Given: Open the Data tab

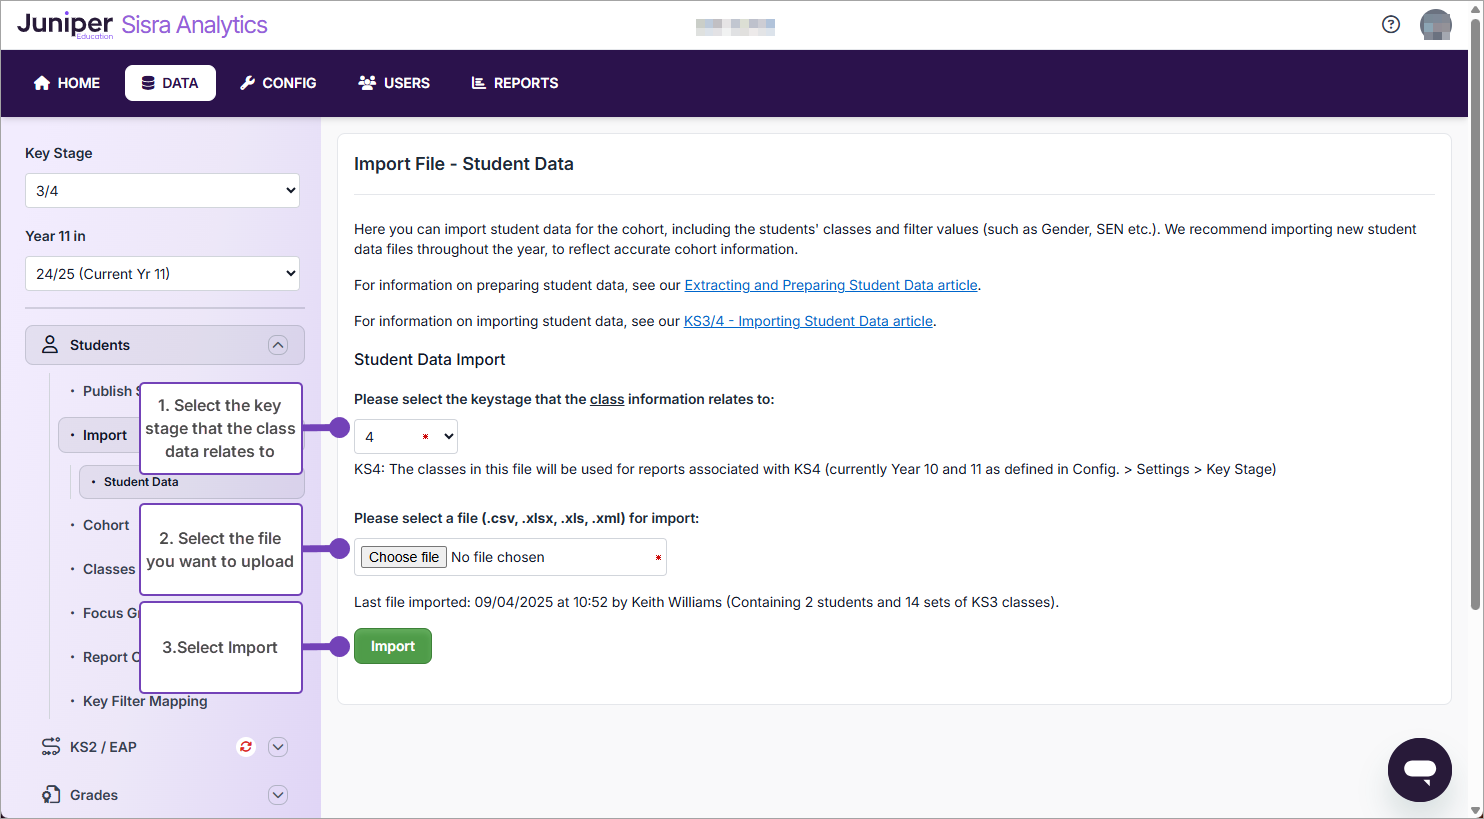Looking at the screenshot, I should tap(170, 83).
